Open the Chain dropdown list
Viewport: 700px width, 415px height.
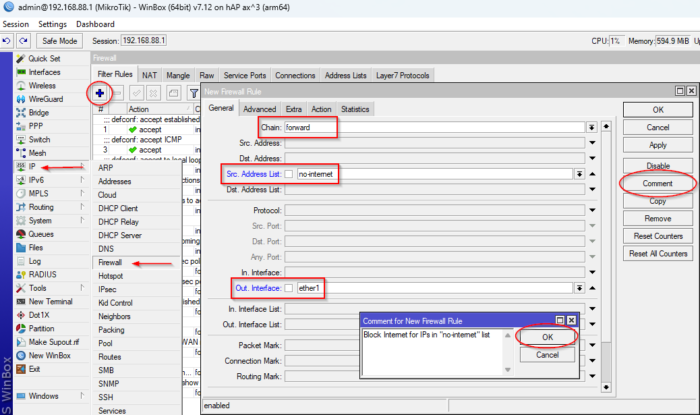tap(592, 128)
